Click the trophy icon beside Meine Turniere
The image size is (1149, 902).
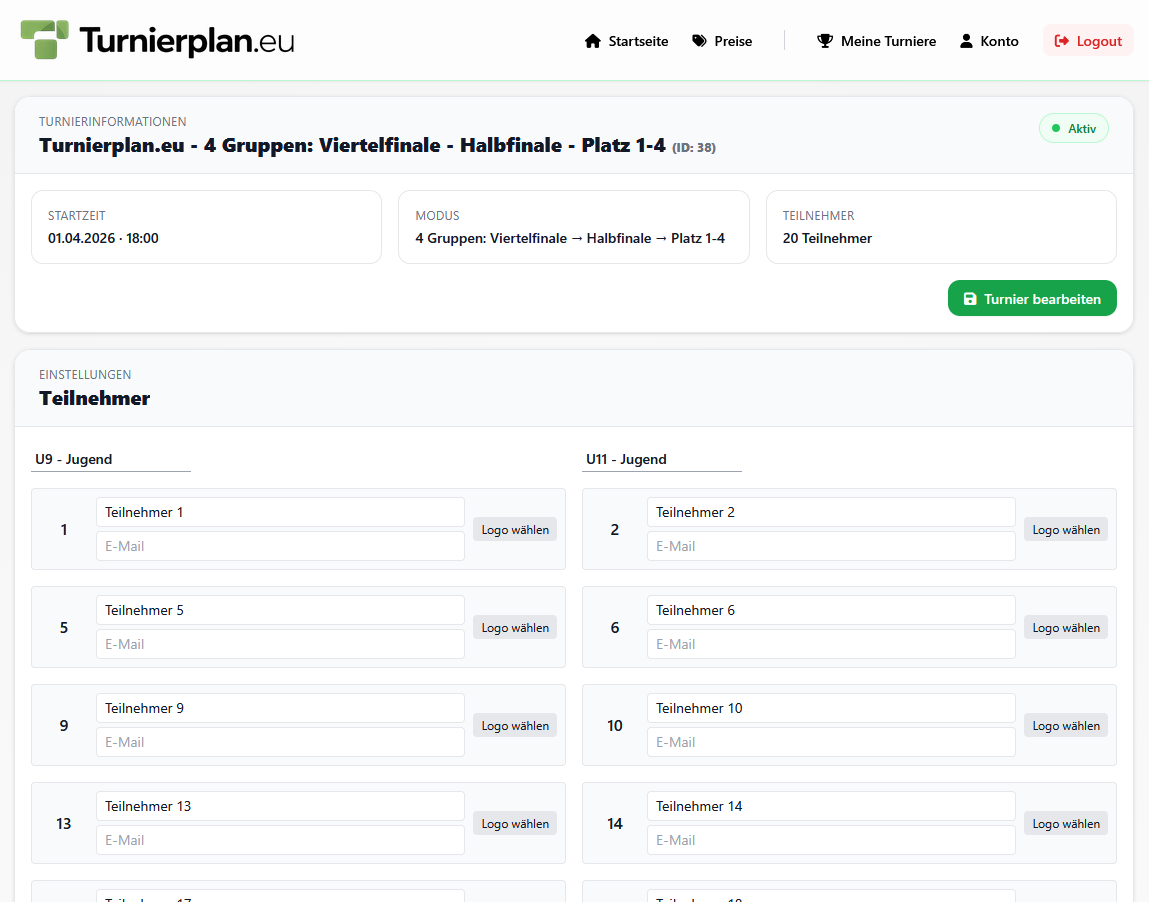(825, 41)
